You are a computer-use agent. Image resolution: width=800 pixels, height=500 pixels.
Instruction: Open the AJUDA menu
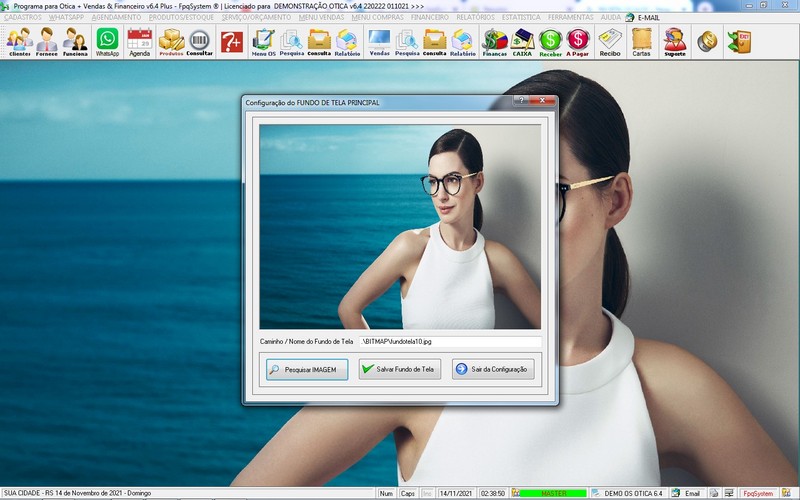tap(611, 17)
